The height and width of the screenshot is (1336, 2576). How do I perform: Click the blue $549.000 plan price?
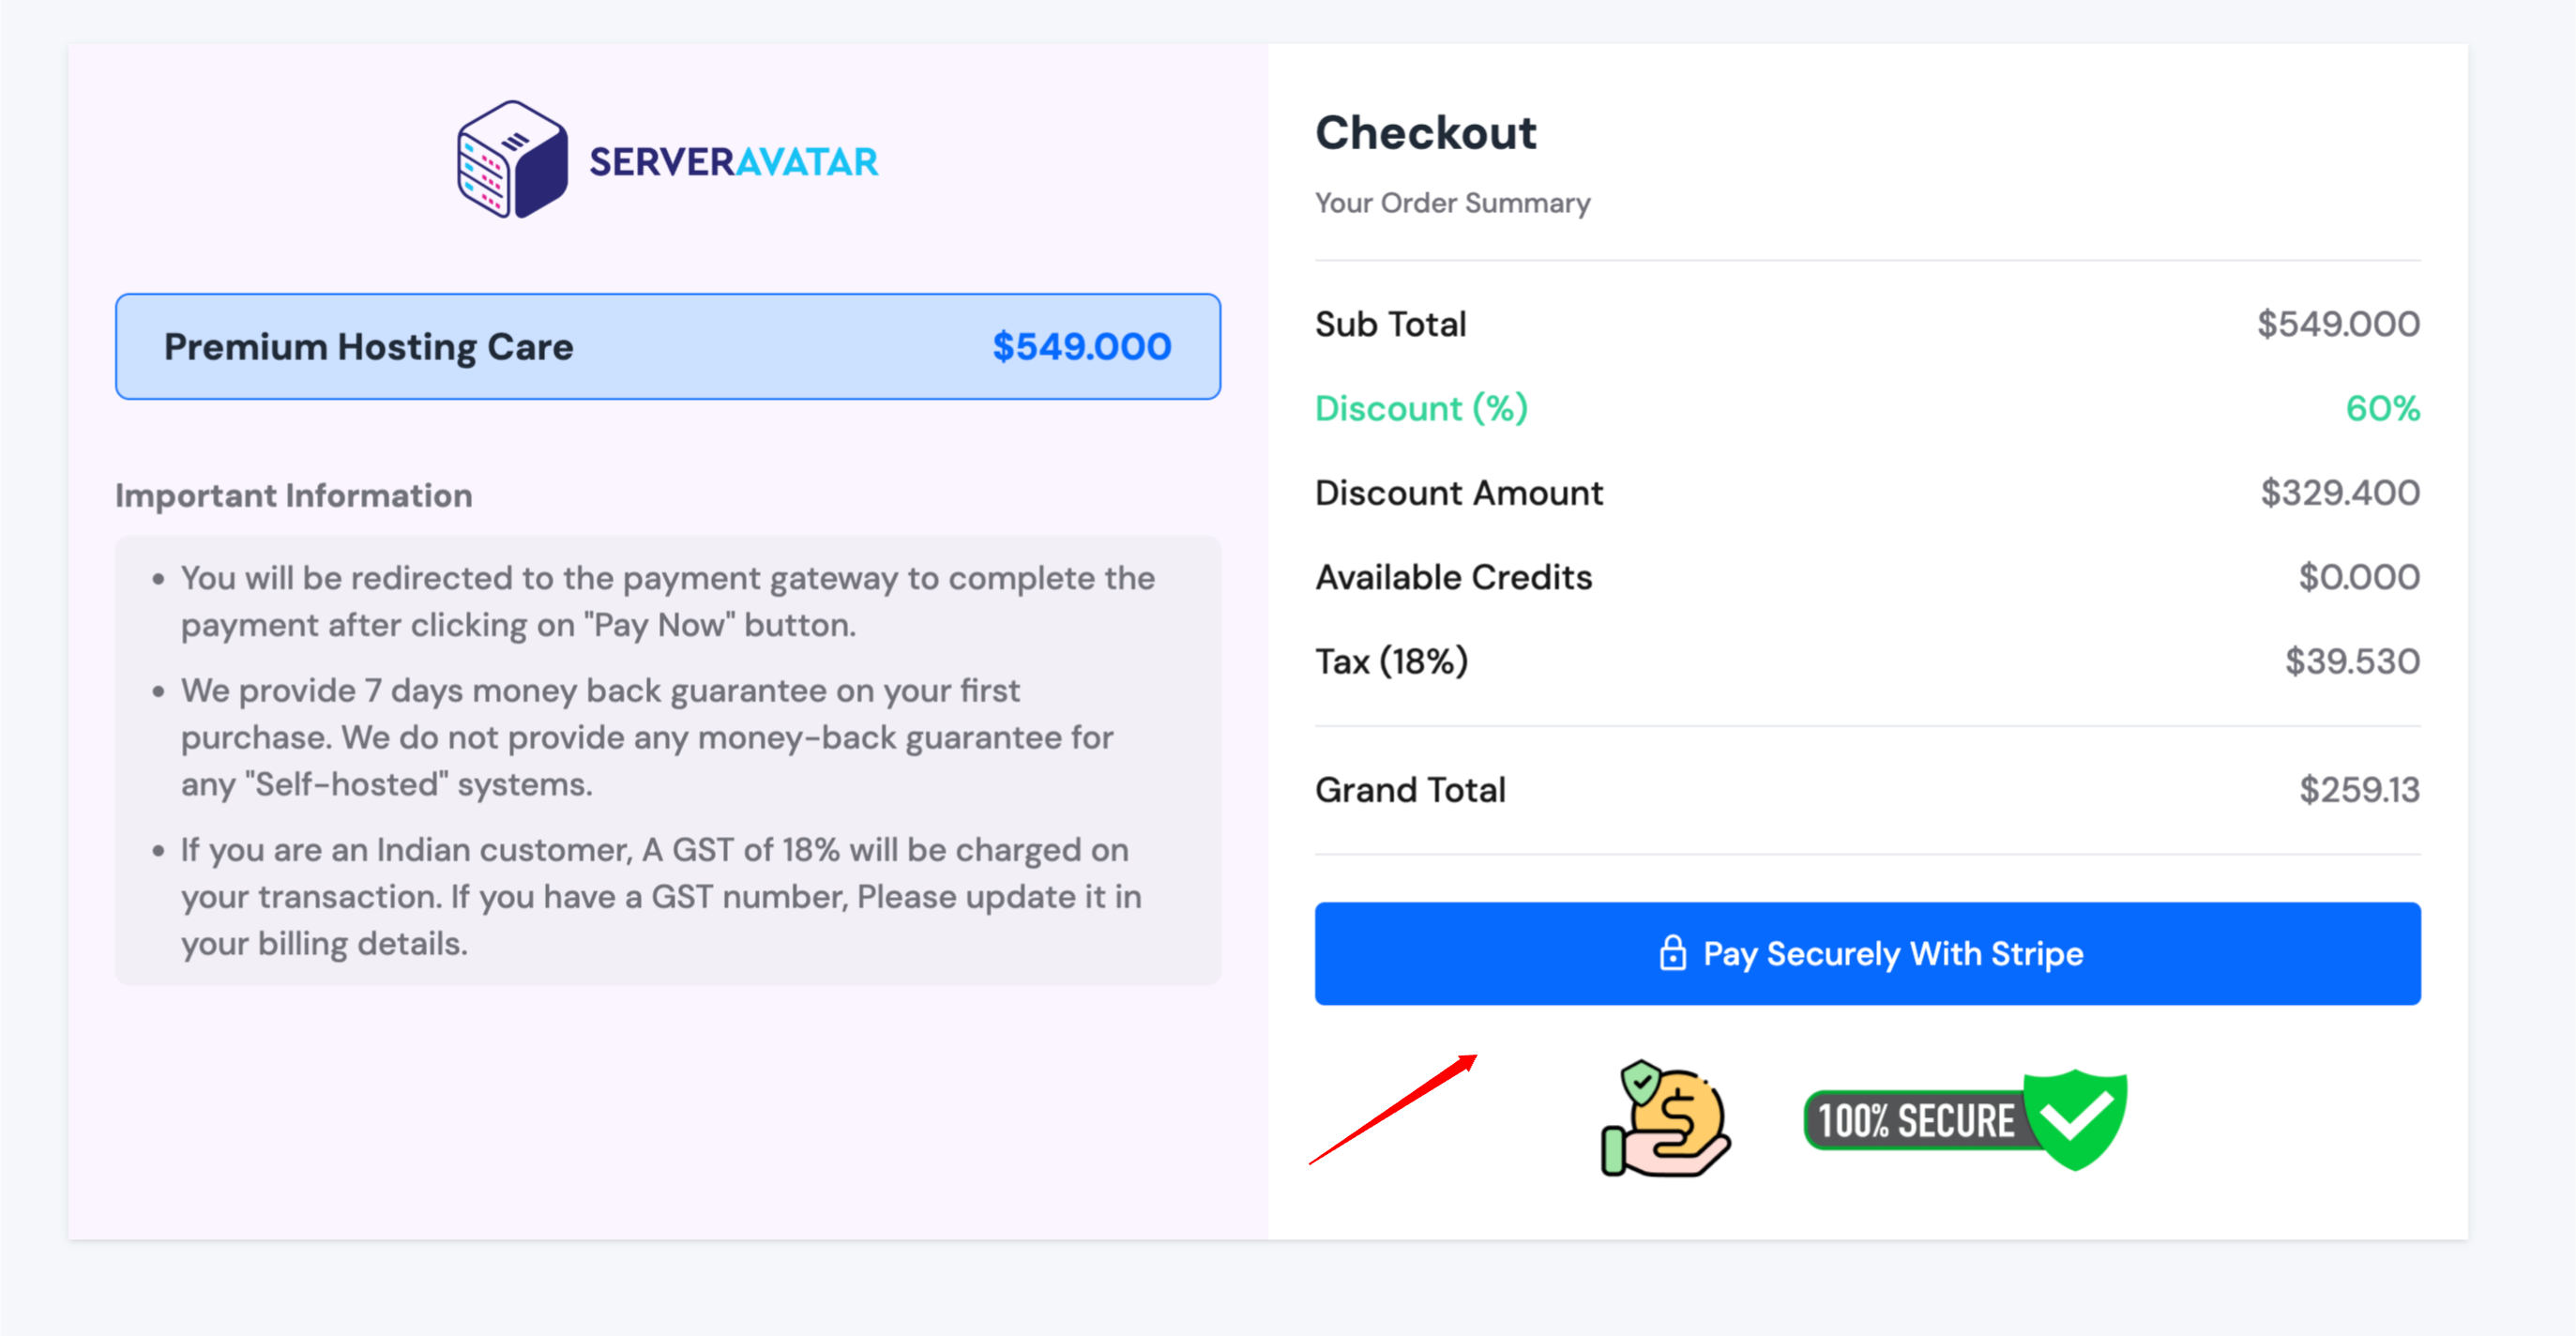1081,347
